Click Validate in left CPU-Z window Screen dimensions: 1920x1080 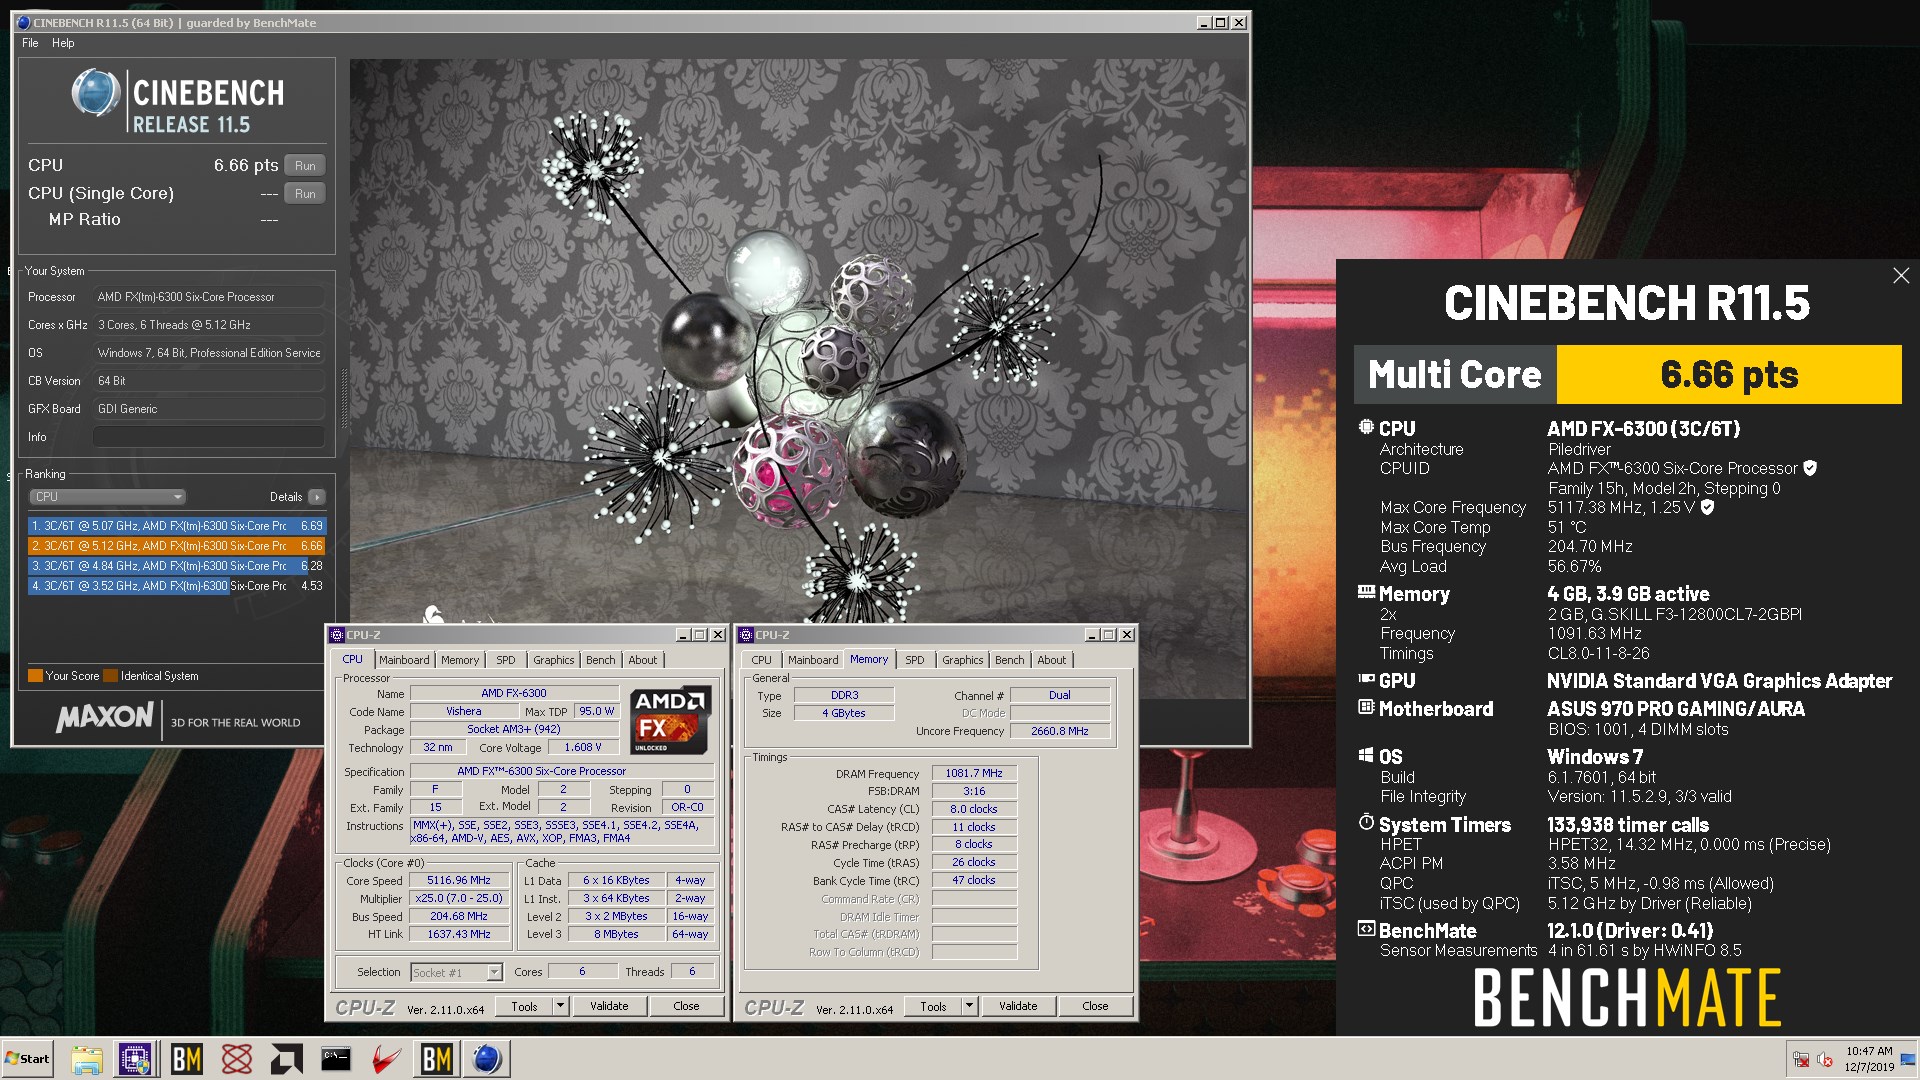[609, 1006]
